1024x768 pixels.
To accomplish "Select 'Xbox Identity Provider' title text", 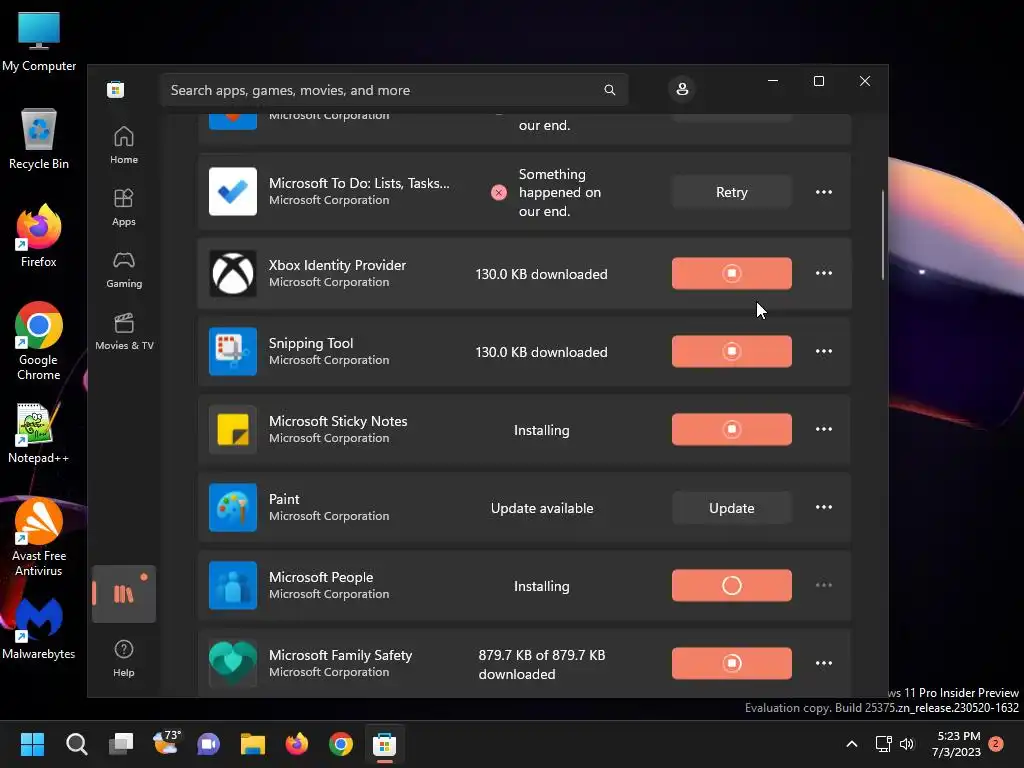I will click(x=337, y=265).
